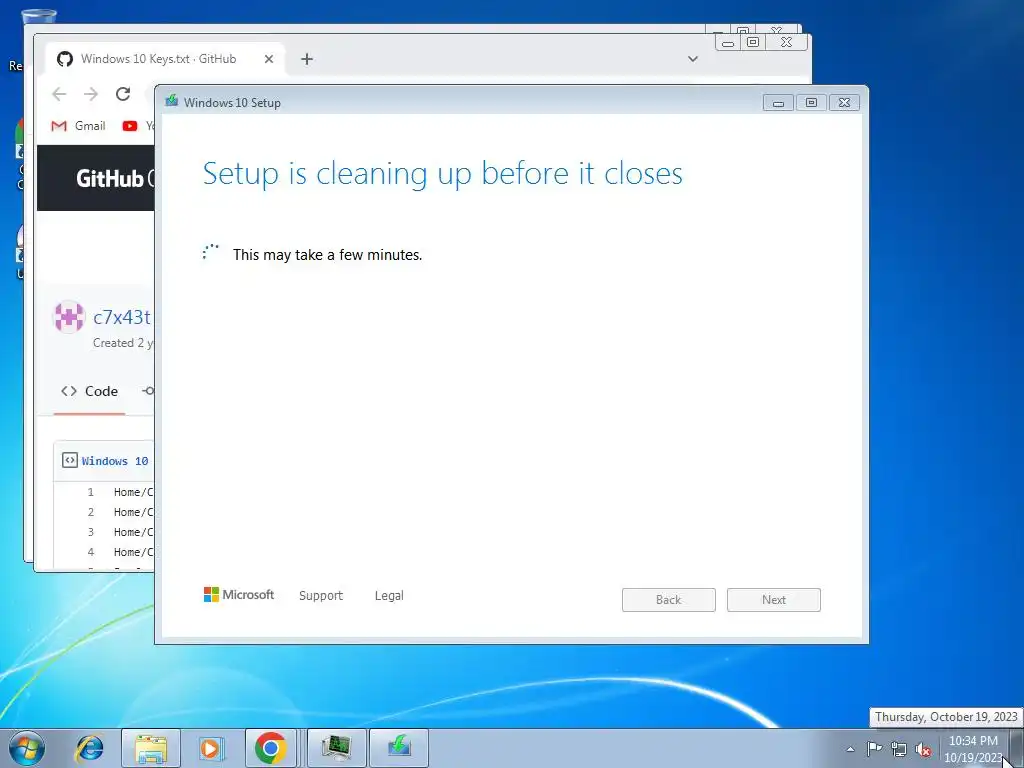Click the Next button in Windows 10 Setup

773,600
